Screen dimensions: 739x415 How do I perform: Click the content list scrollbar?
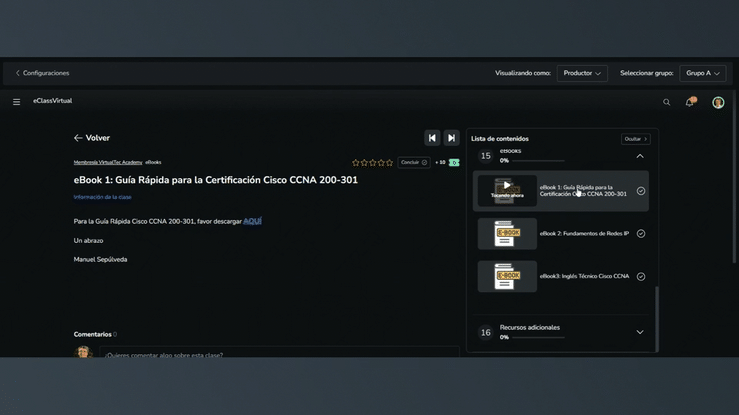tap(657, 318)
